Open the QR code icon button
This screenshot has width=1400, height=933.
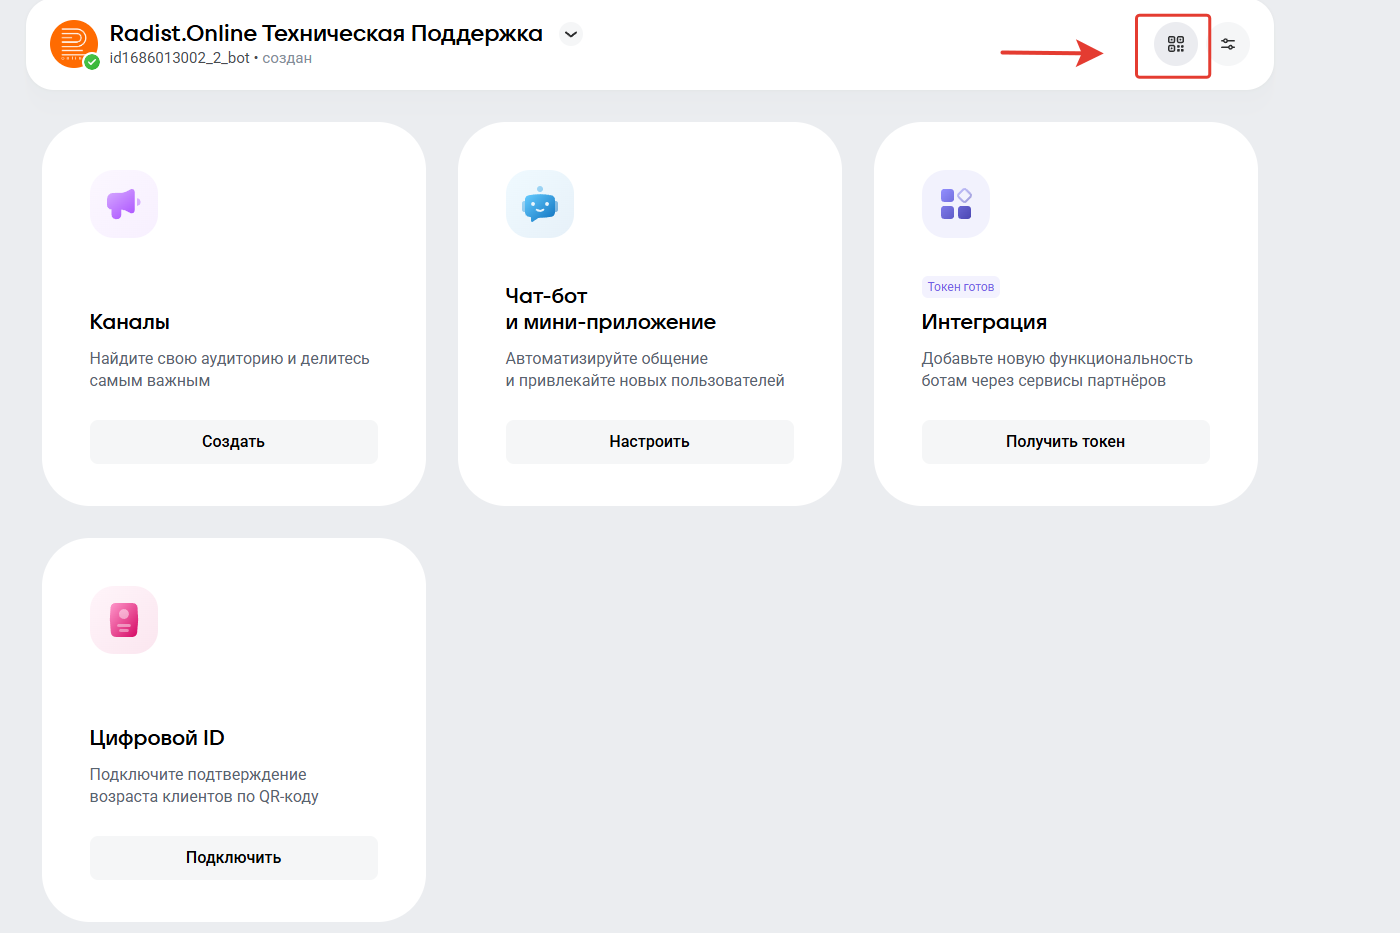1175,44
